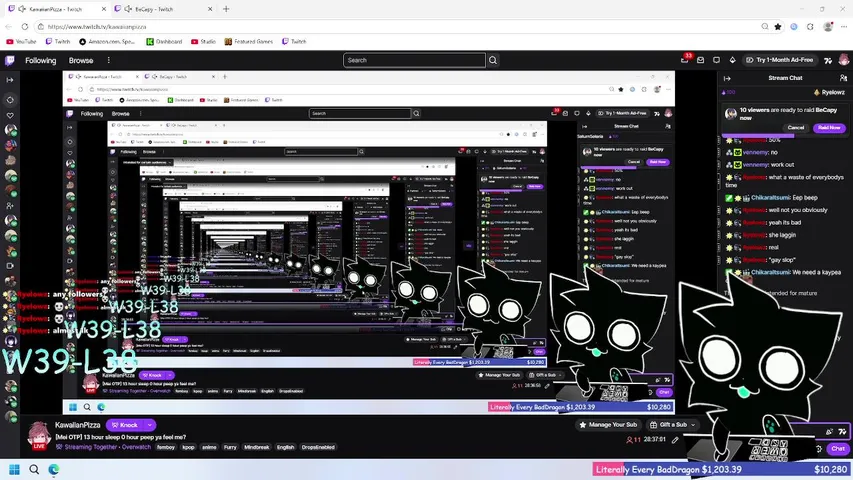Select the English tag

tap(286, 447)
